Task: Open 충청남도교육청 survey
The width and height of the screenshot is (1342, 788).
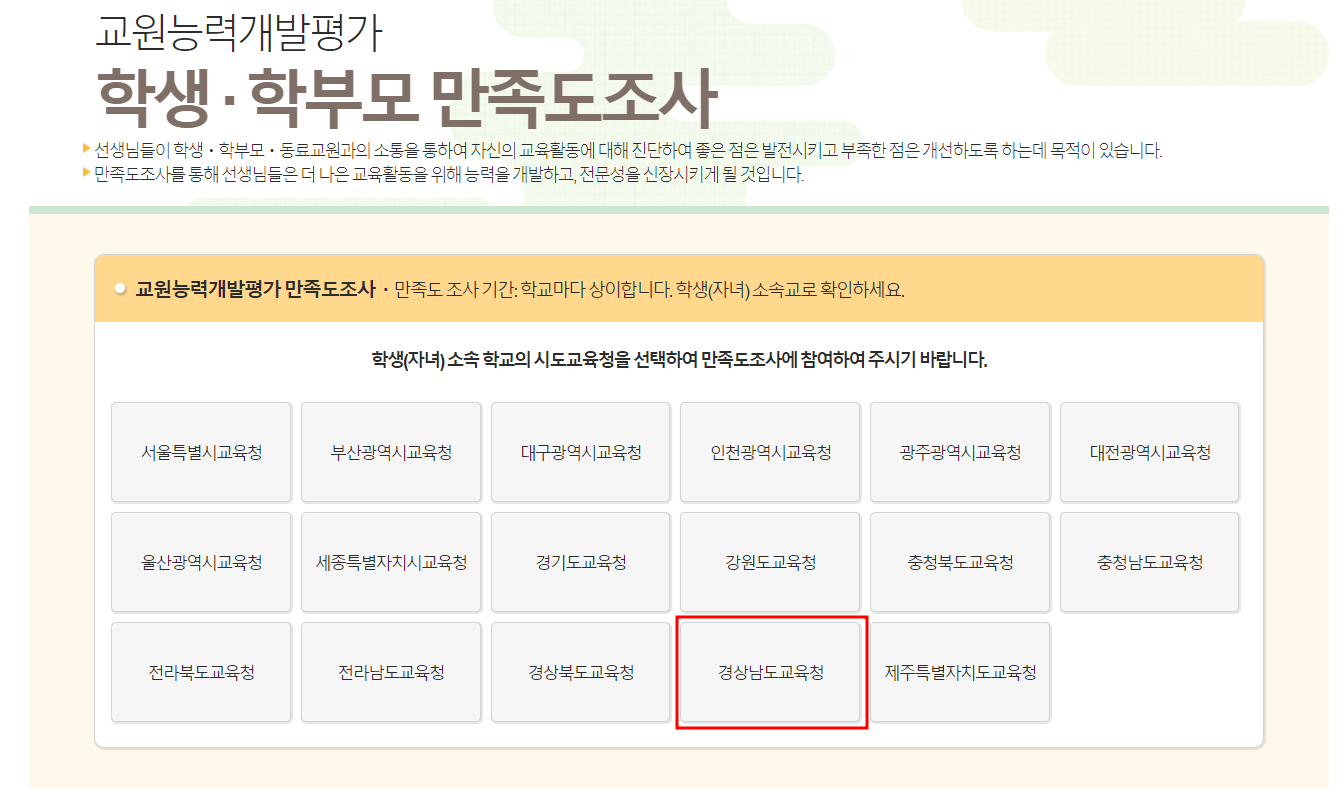Action: 1150,562
